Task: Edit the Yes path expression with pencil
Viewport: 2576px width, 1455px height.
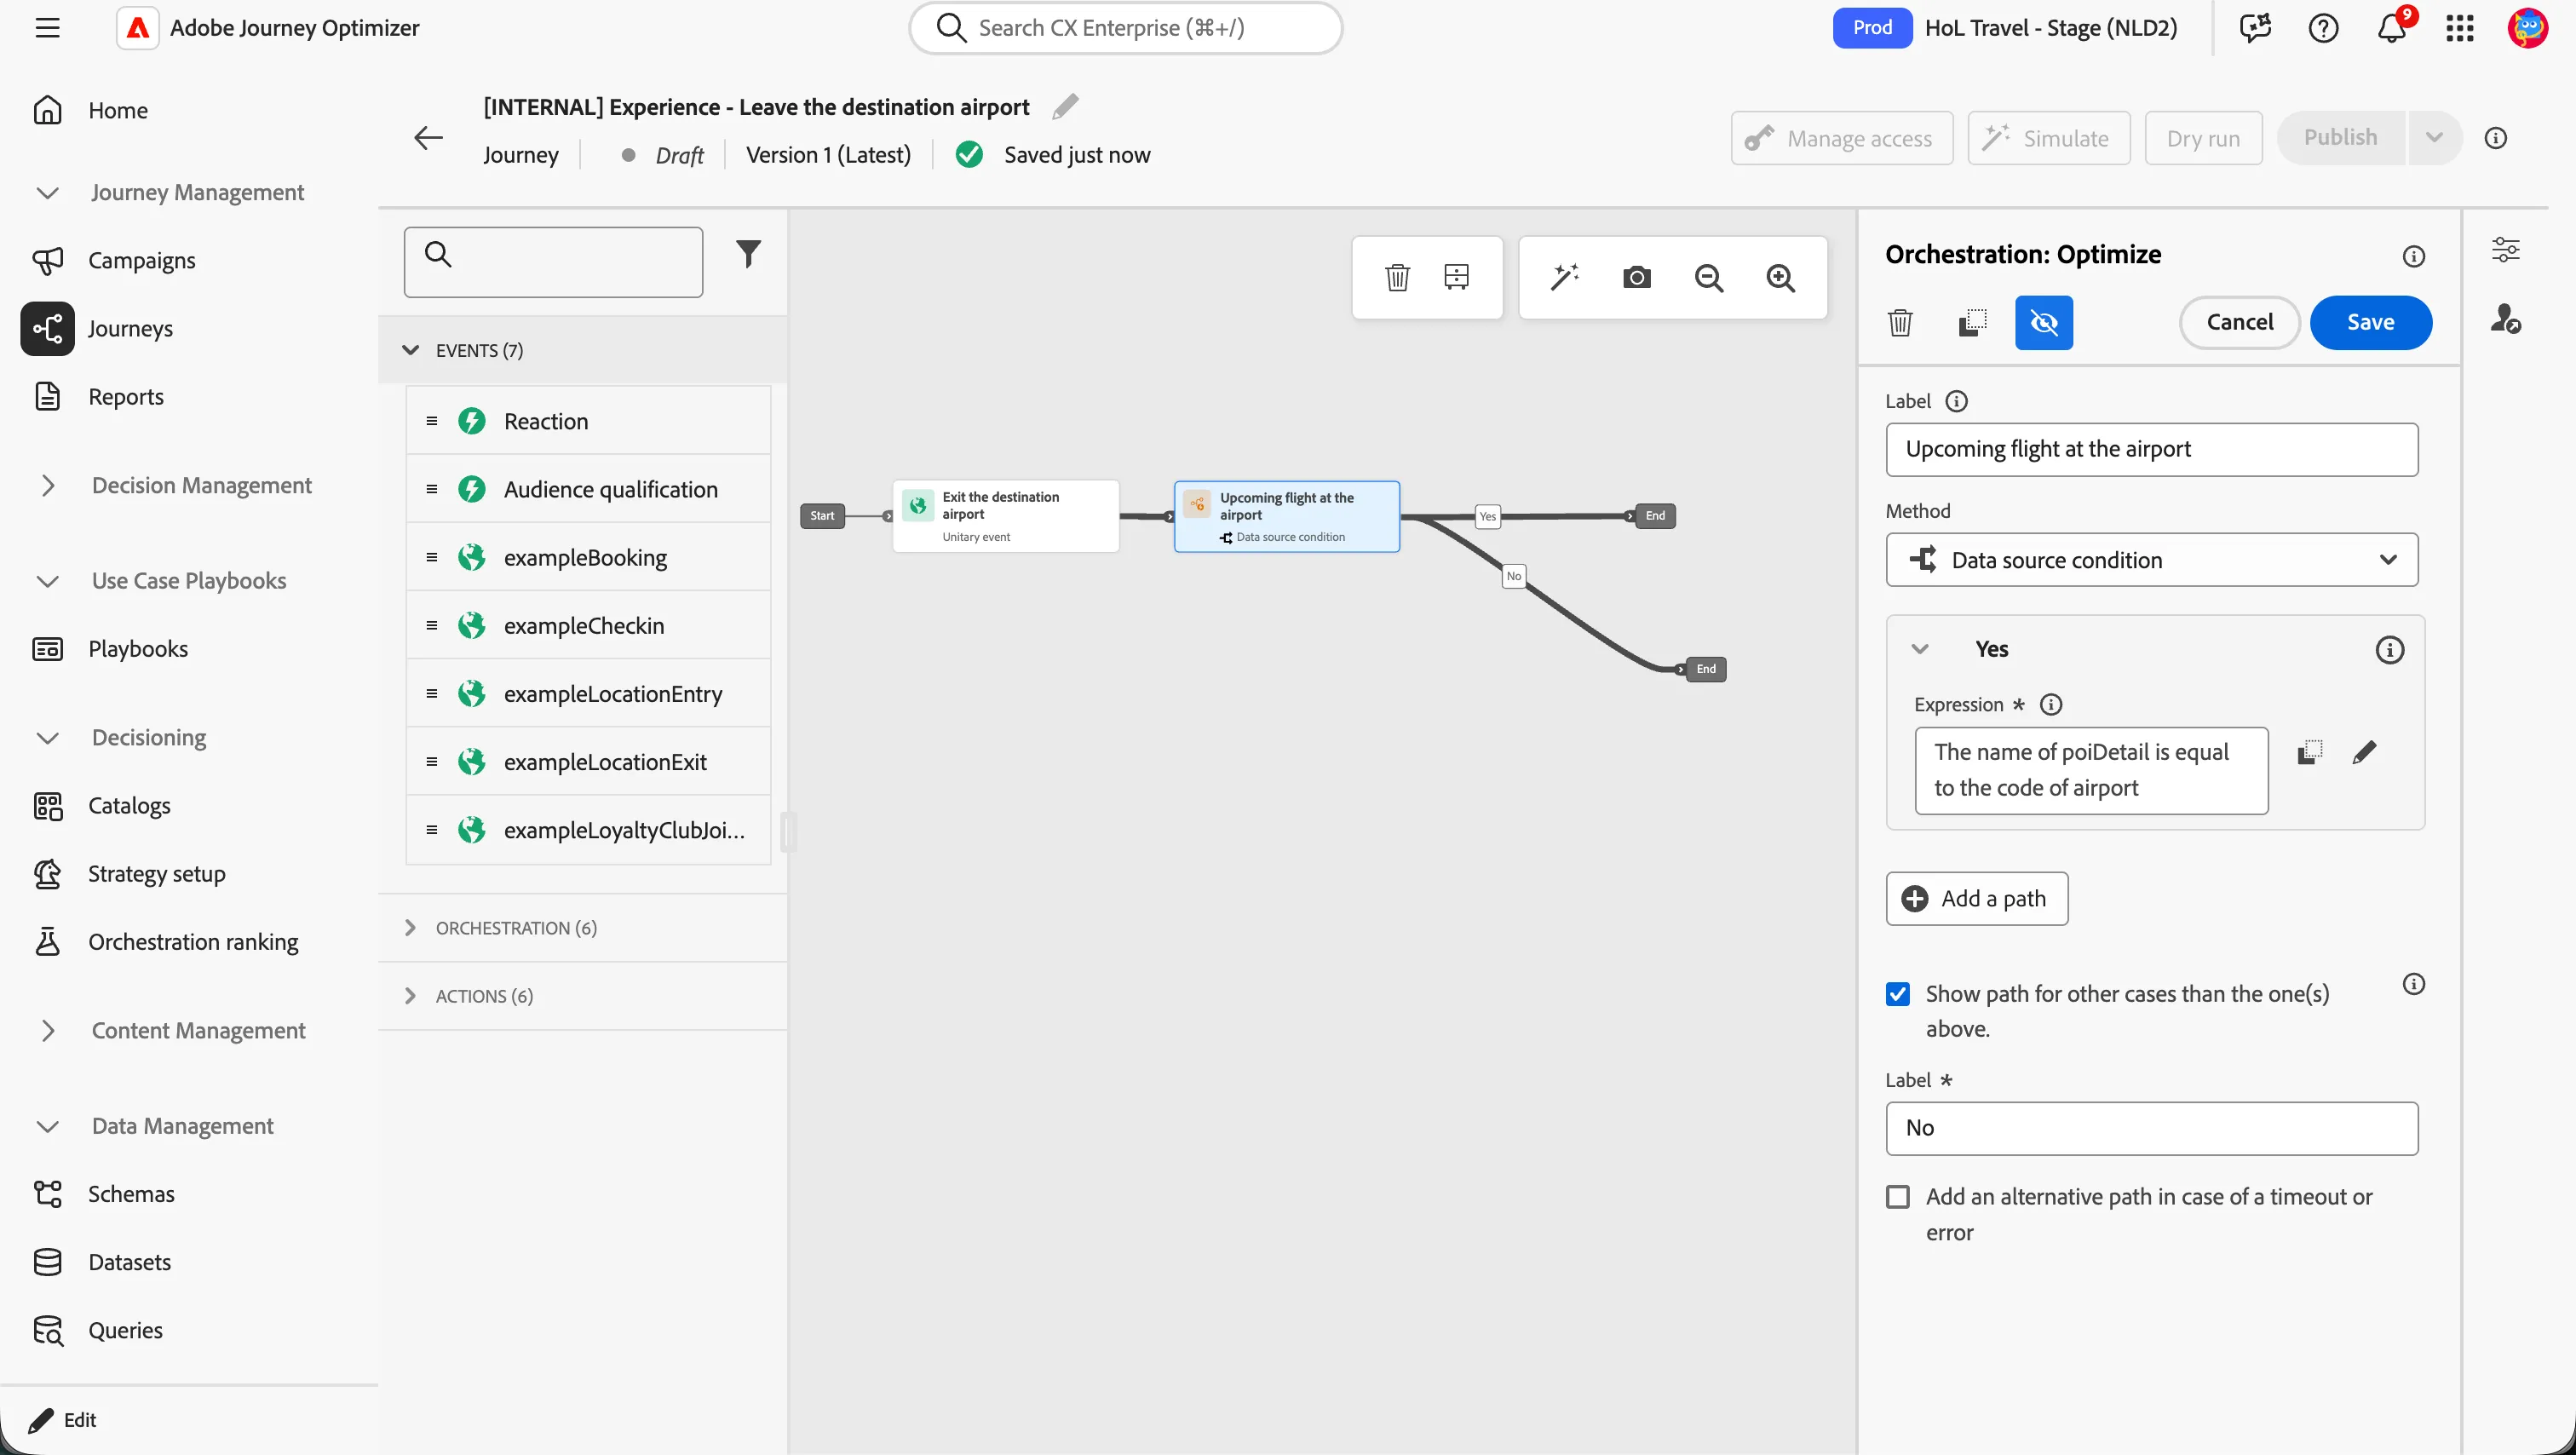Action: tap(2364, 752)
